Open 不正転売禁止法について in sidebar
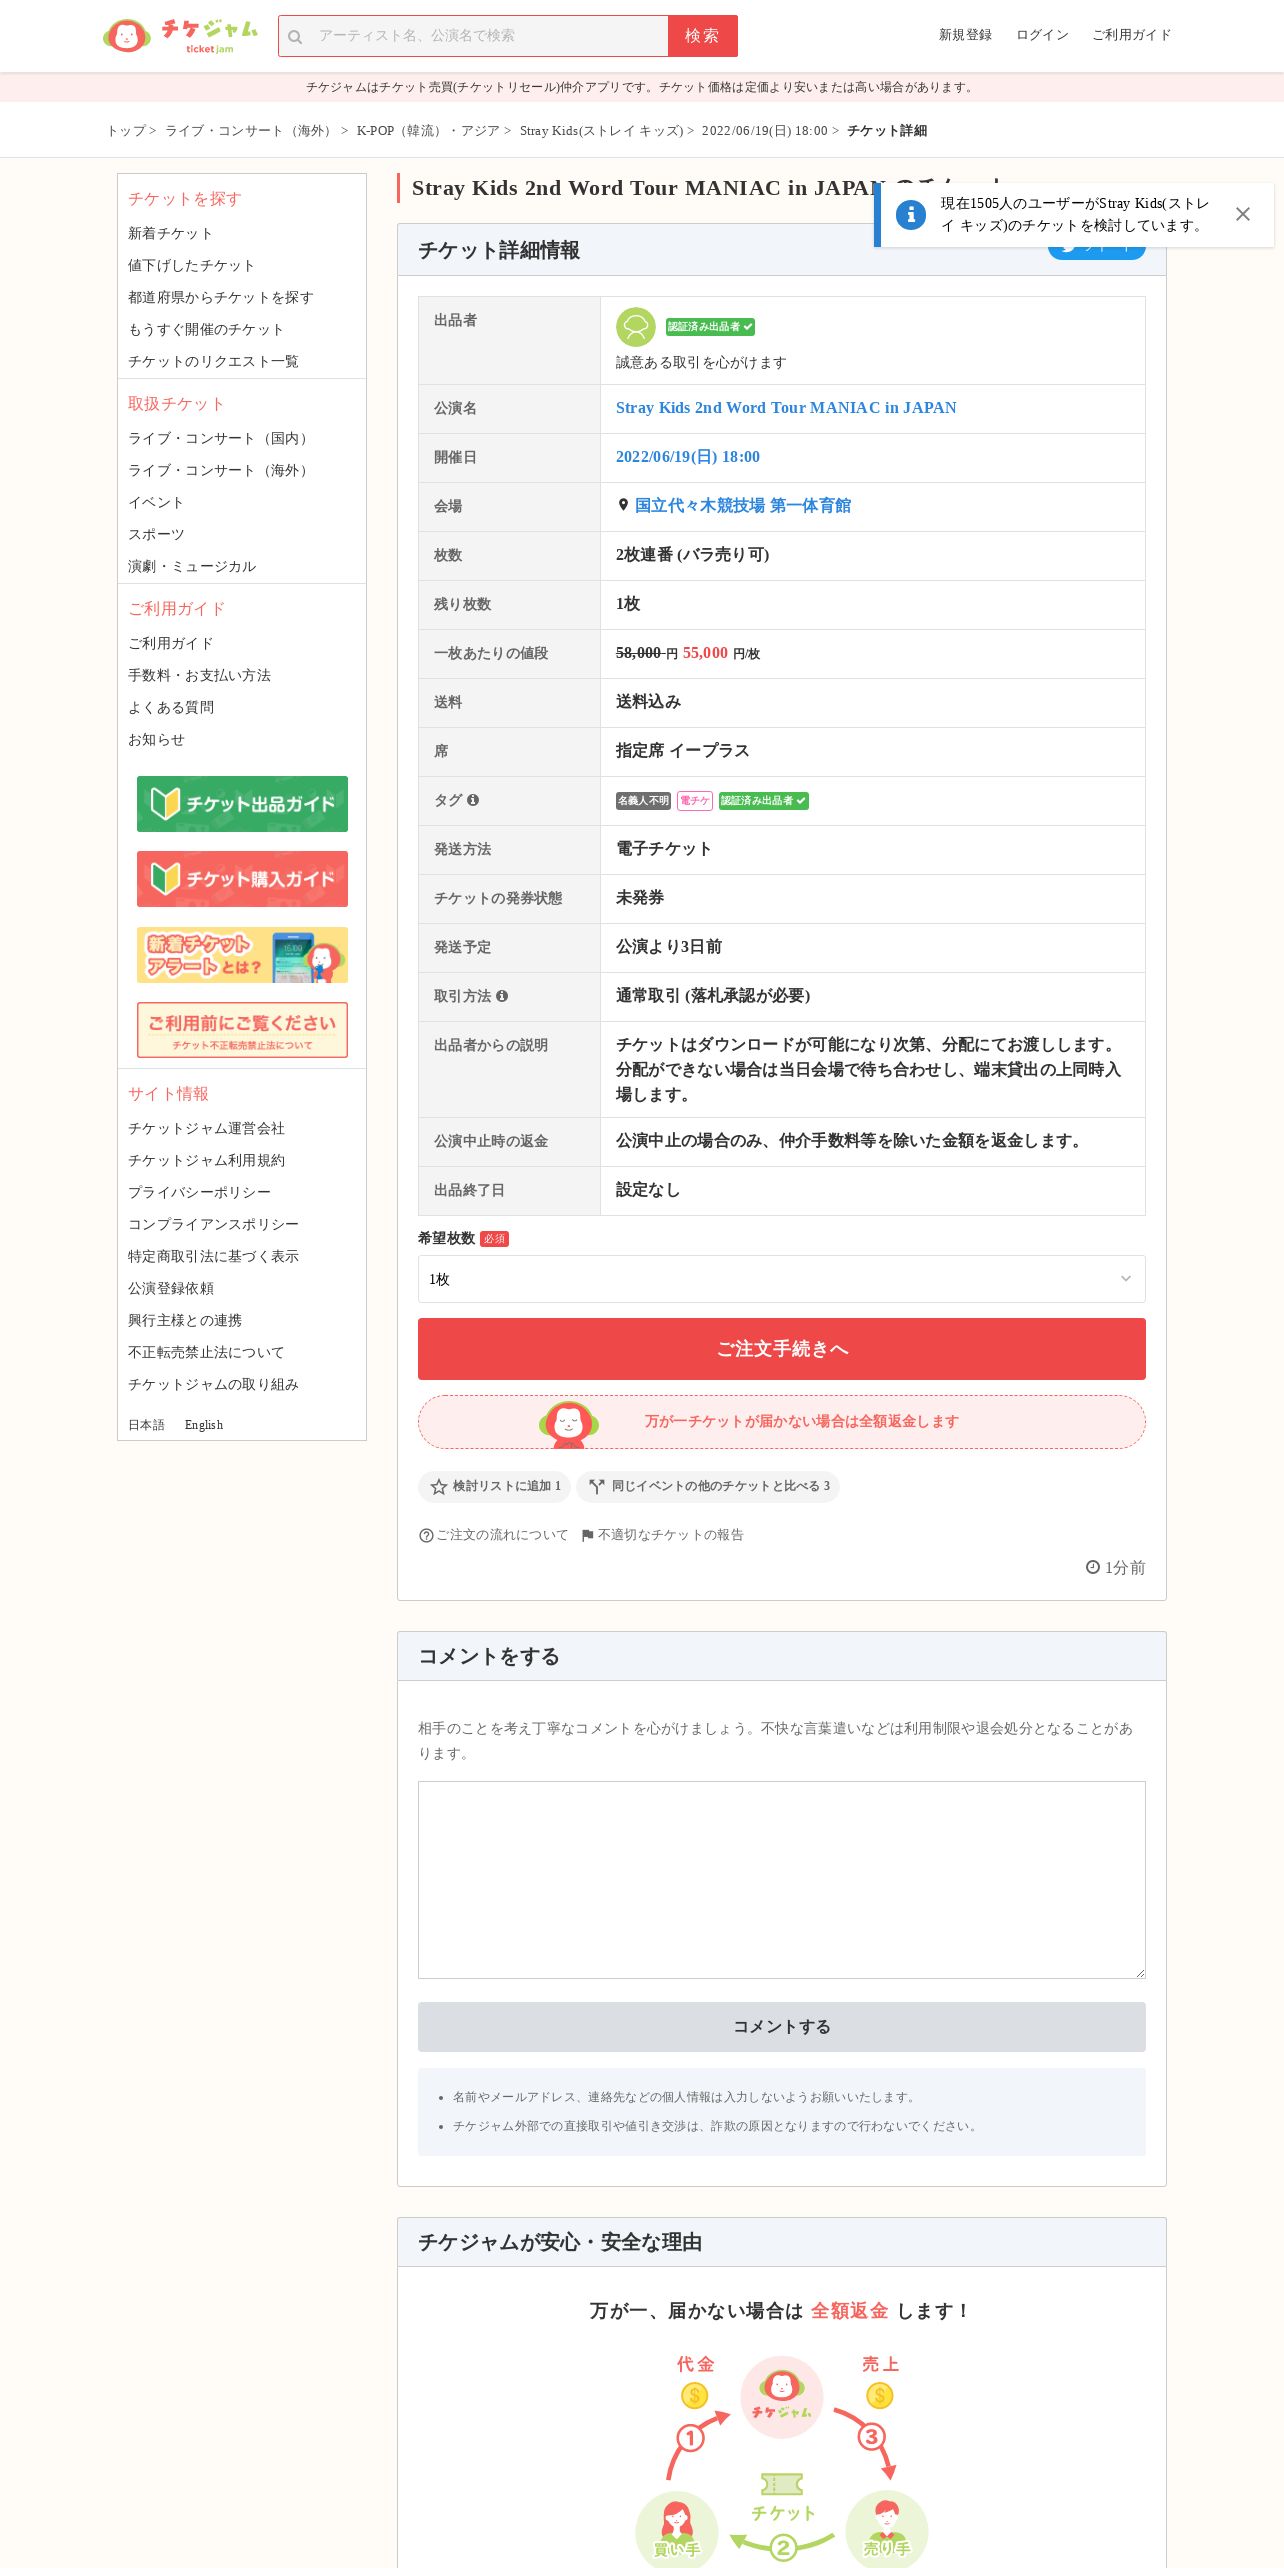This screenshot has width=1284, height=2568. coord(206,1353)
